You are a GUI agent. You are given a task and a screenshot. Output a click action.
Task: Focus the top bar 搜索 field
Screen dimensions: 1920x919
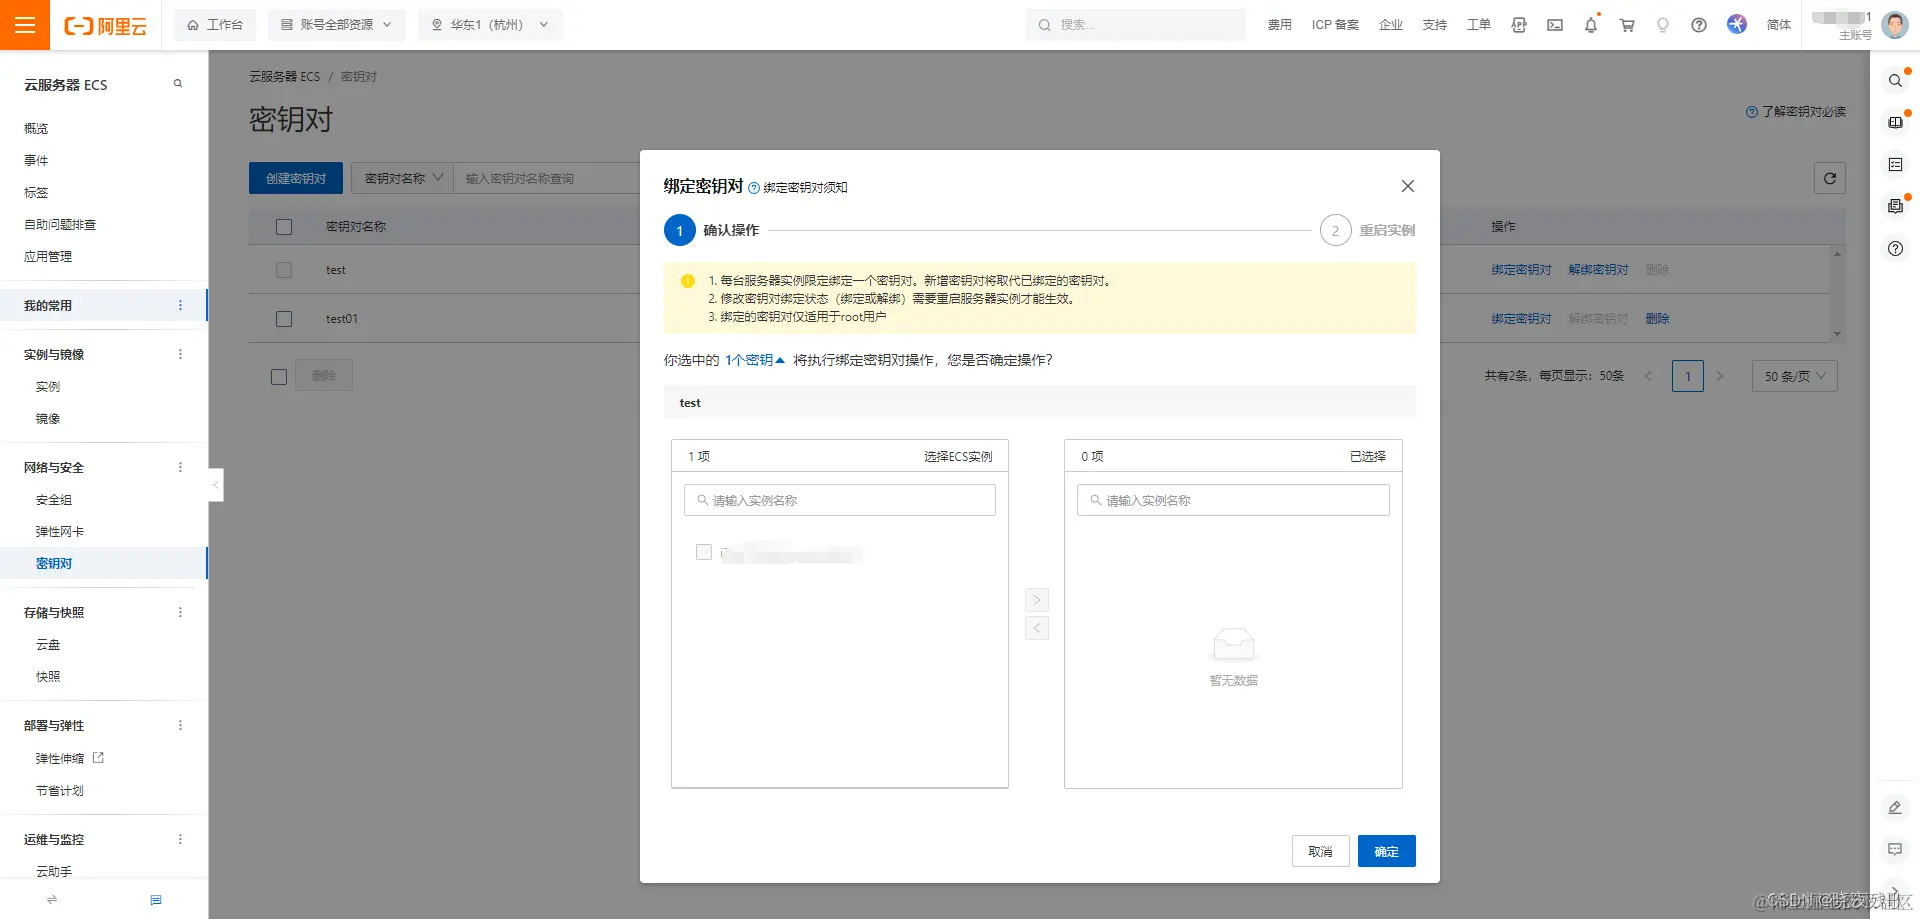pyautogui.click(x=1136, y=25)
